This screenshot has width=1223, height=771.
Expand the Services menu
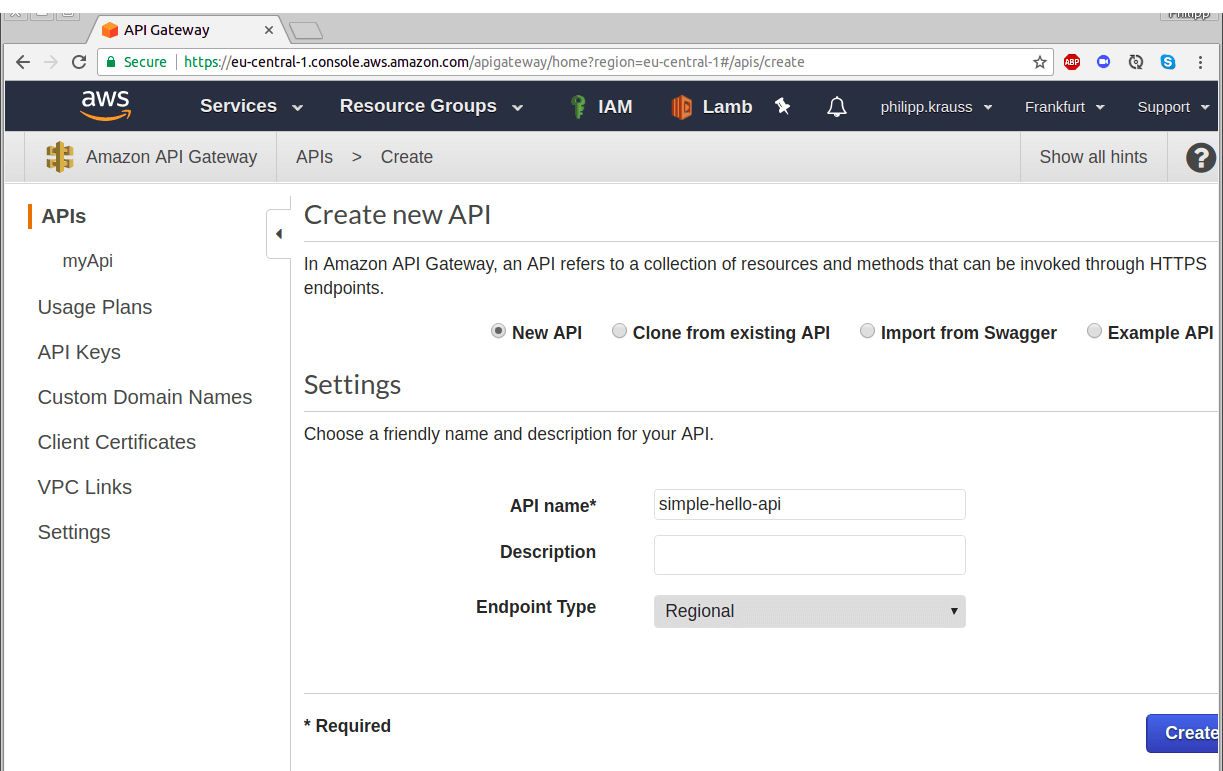(251, 106)
